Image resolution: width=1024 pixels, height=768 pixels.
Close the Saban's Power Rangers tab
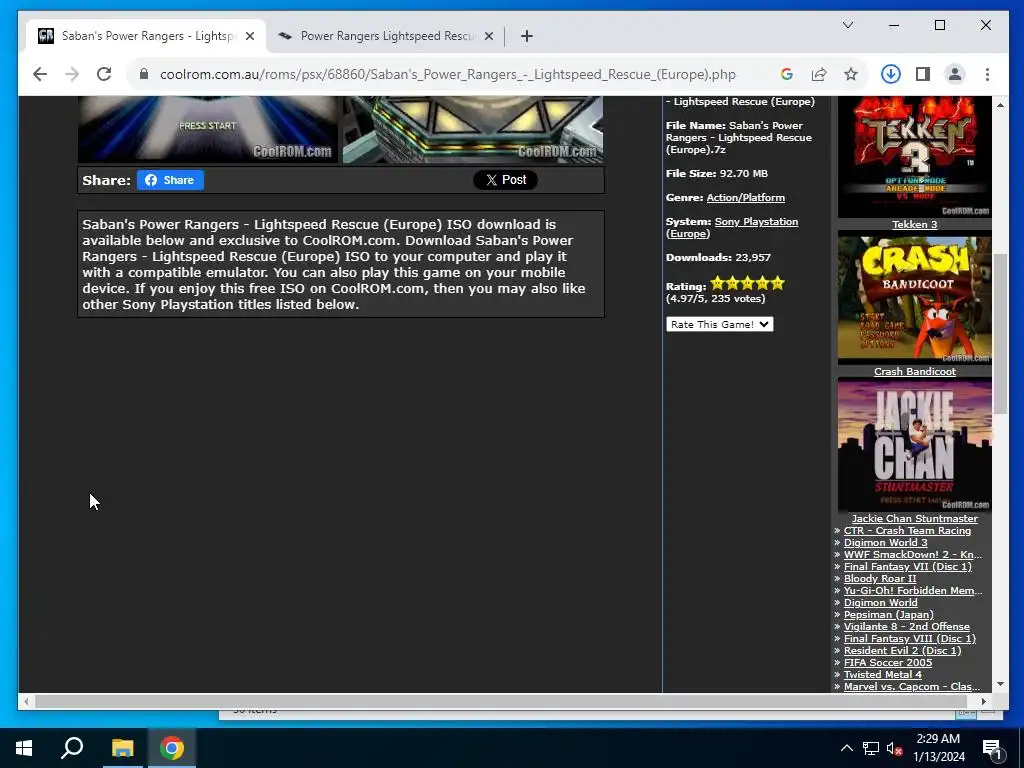(250, 37)
